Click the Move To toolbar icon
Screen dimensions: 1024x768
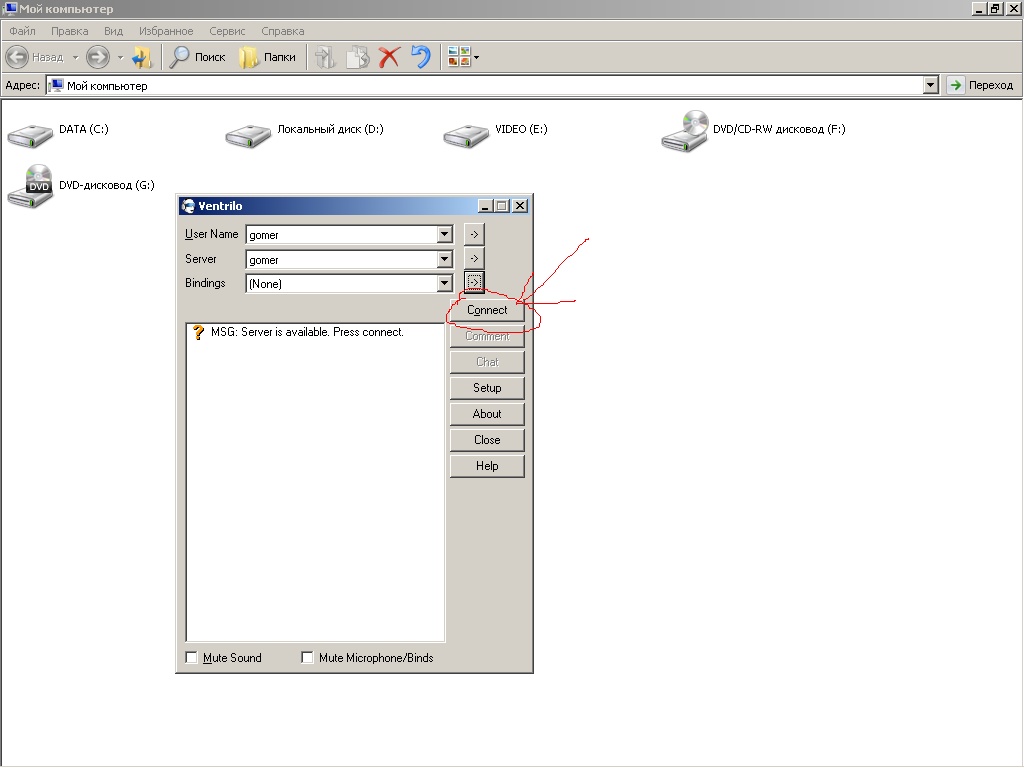(325, 57)
